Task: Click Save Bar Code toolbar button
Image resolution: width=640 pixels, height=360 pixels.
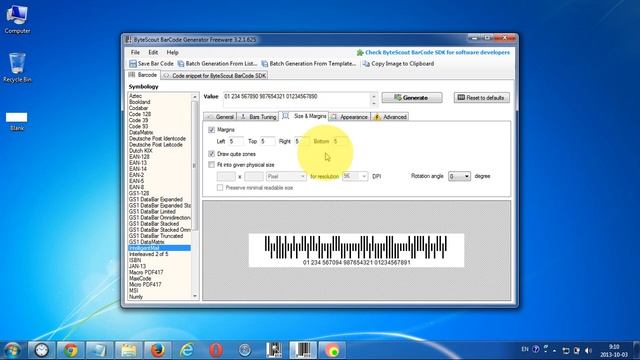Action: pos(151,64)
